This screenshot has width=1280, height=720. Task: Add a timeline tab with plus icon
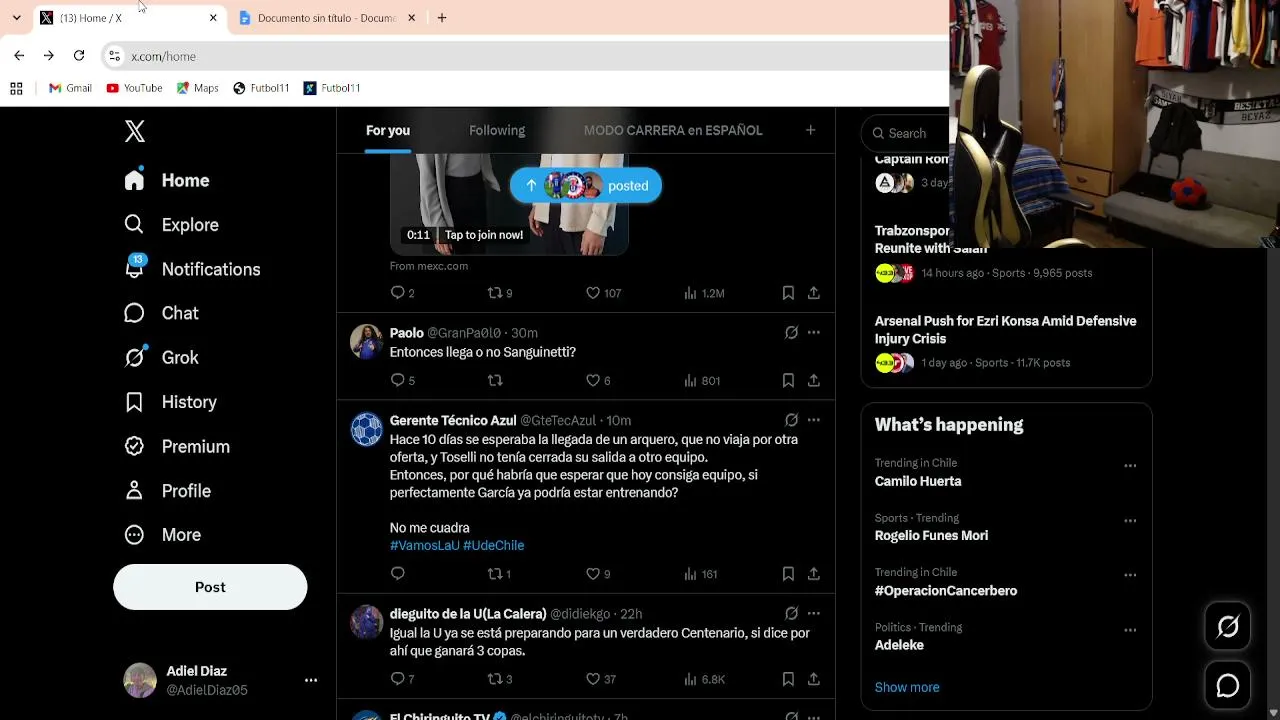(x=811, y=130)
